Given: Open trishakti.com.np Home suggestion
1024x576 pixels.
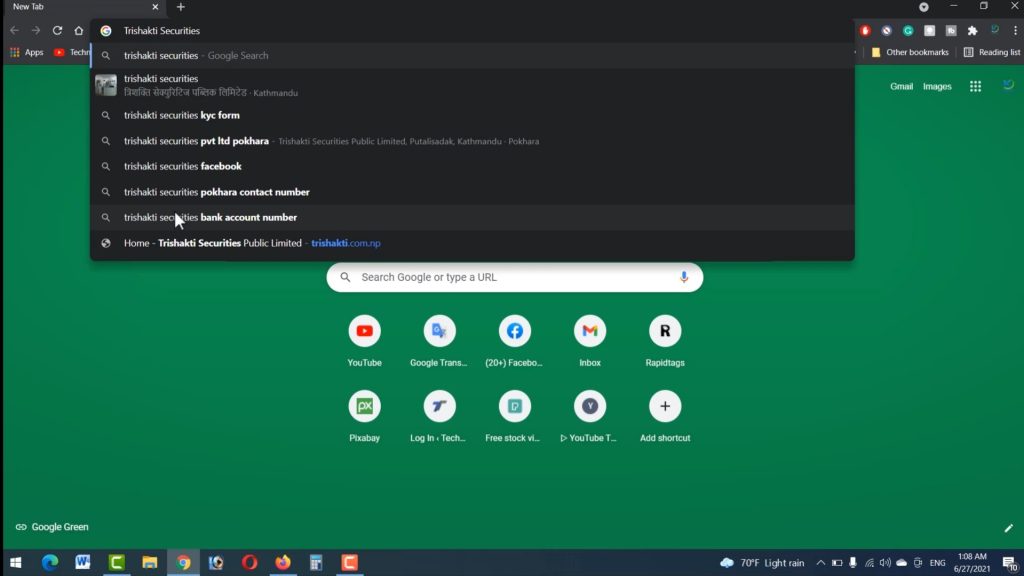Looking at the screenshot, I should coord(472,243).
